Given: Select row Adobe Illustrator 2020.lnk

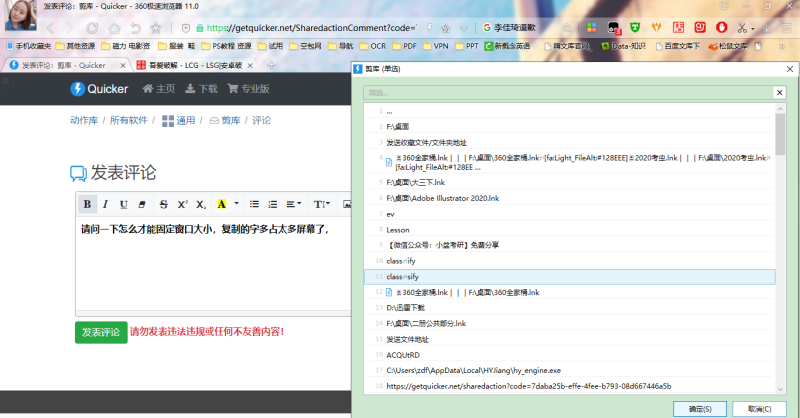Looking at the screenshot, I should pyautogui.click(x=569, y=198).
